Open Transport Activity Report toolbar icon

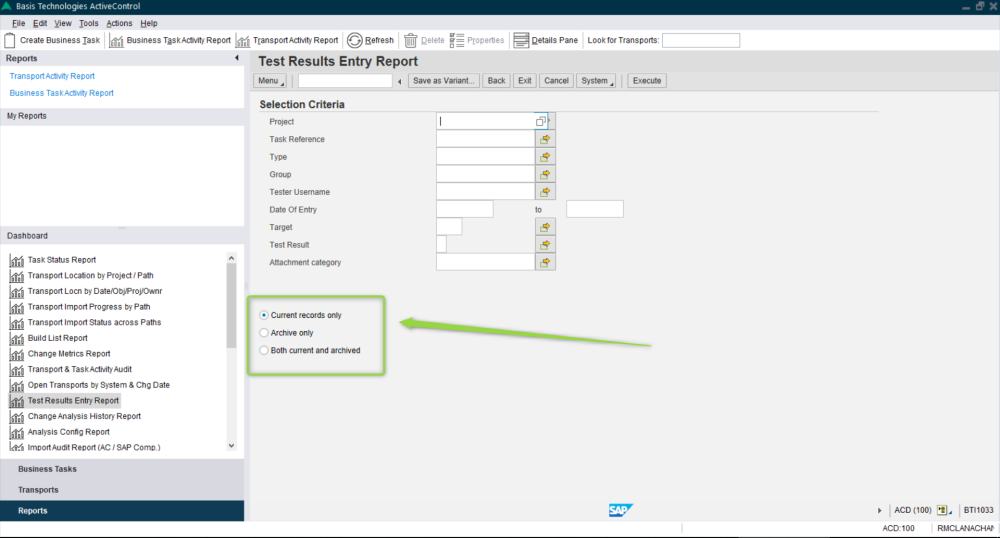point(243,41)
